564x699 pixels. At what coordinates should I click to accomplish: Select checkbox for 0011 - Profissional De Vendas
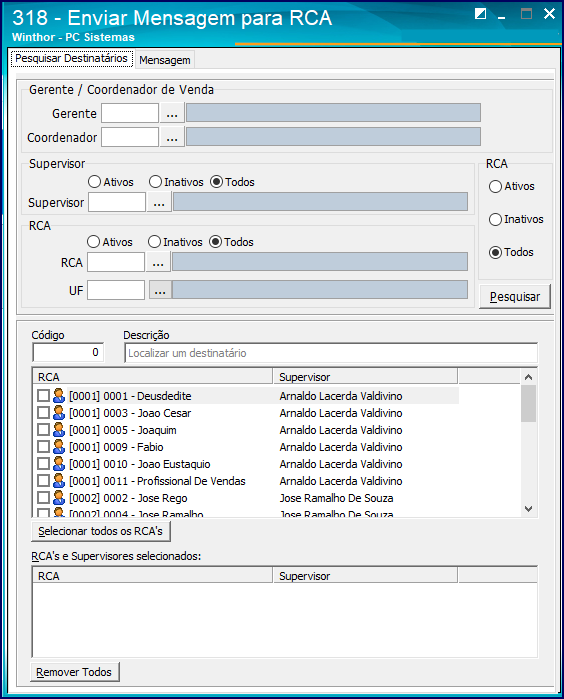[43, 481]
